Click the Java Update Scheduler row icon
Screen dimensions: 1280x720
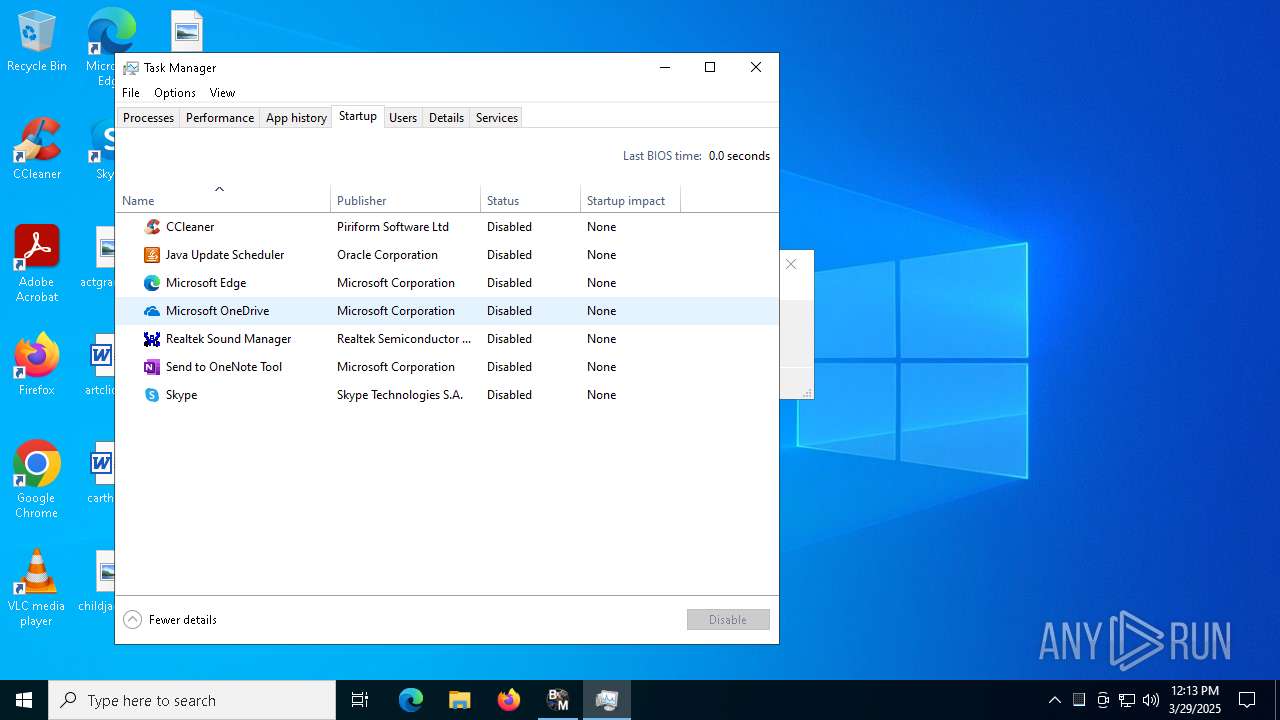coord(152,255)
